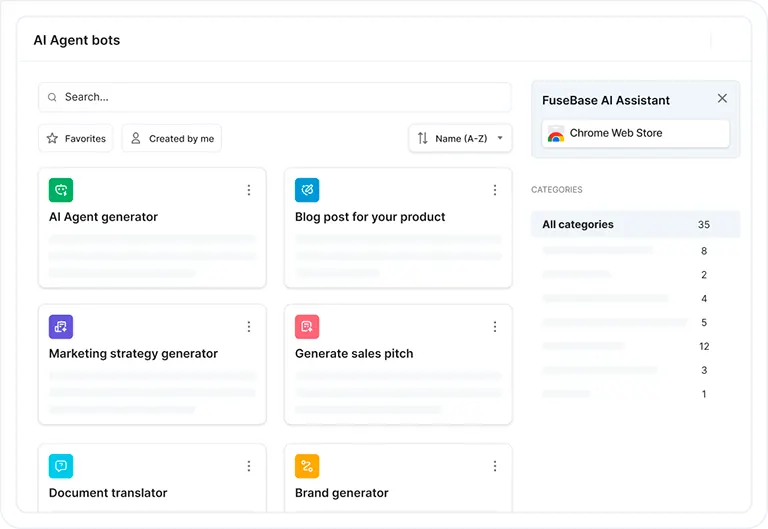Toggle the Created by me filter

point(172,139)
